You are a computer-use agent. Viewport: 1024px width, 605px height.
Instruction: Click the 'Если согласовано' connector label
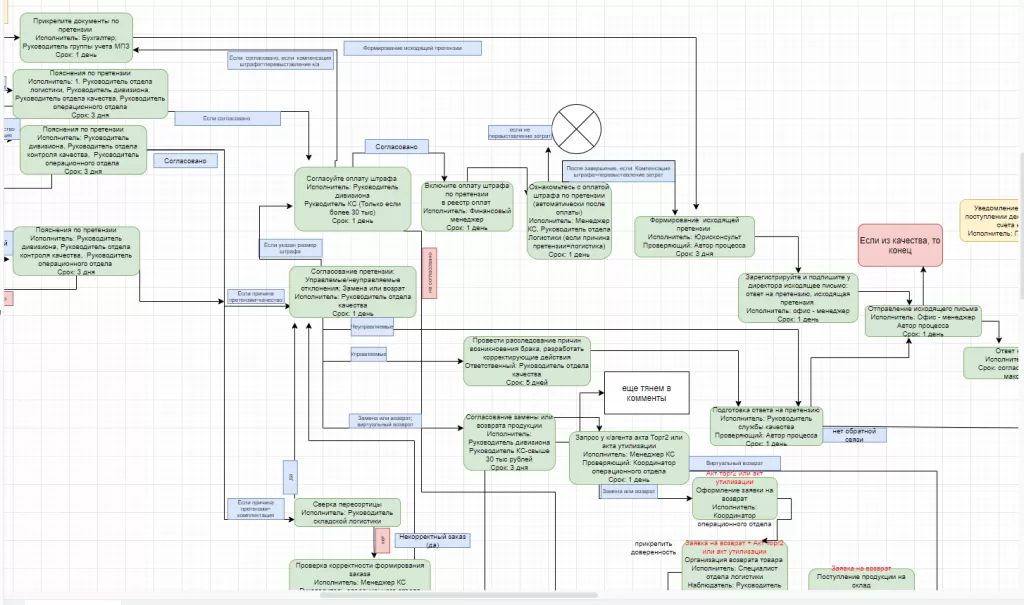point(226,118)
